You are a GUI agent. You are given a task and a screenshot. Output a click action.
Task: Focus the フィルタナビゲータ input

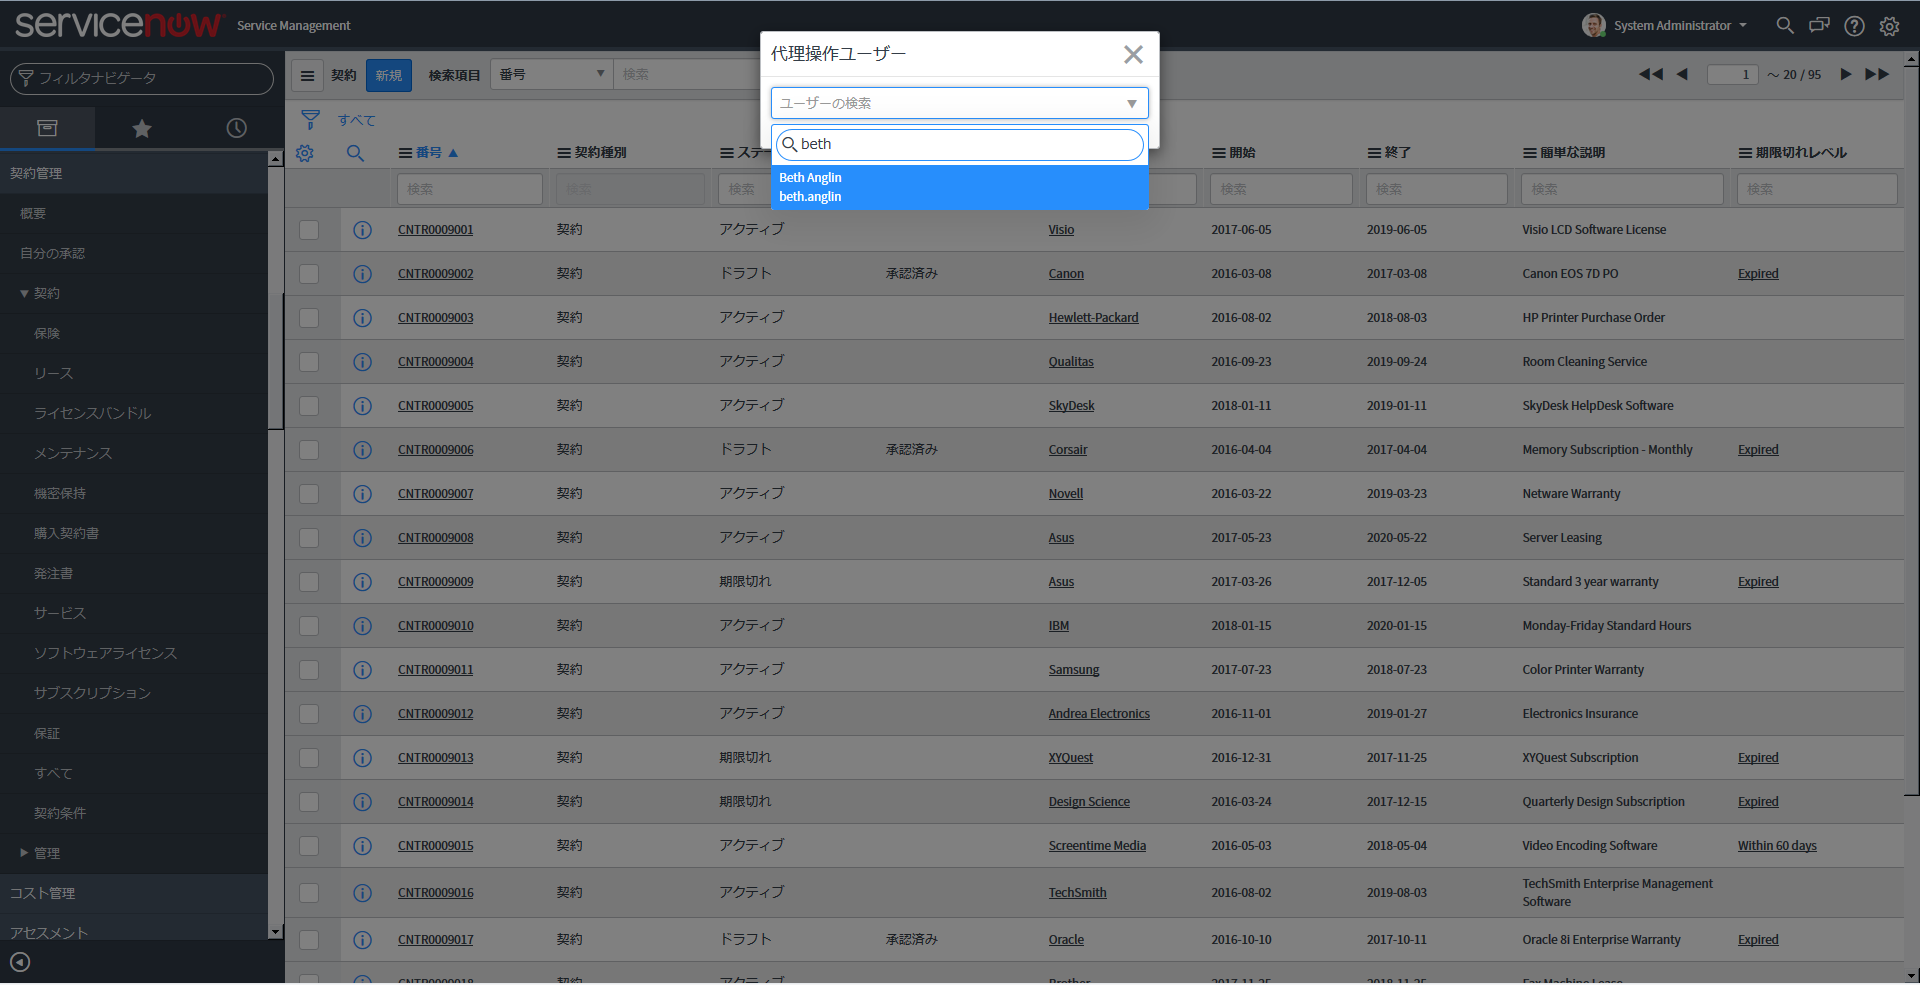142,78
